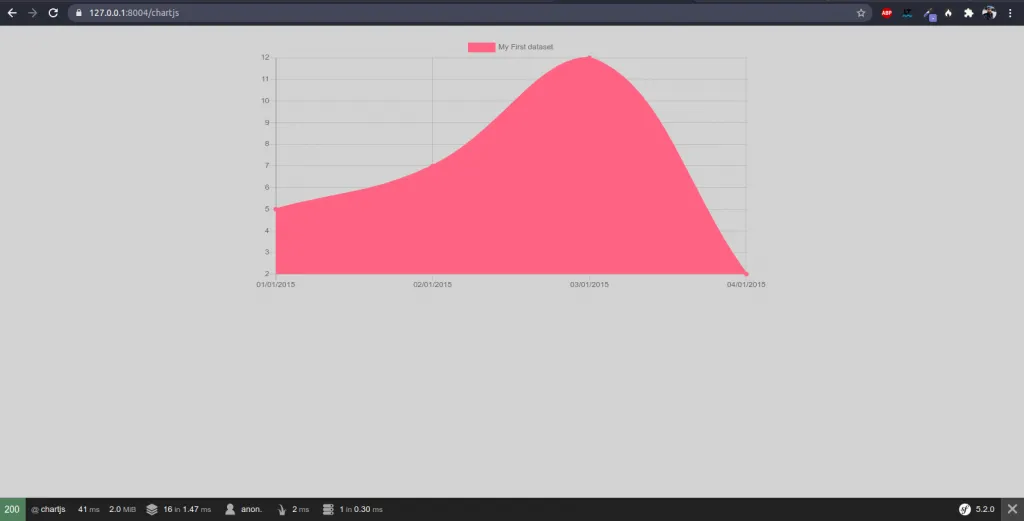Click the pink legend color box
This screenshot has width=1024, height=521.
point(481,47)
